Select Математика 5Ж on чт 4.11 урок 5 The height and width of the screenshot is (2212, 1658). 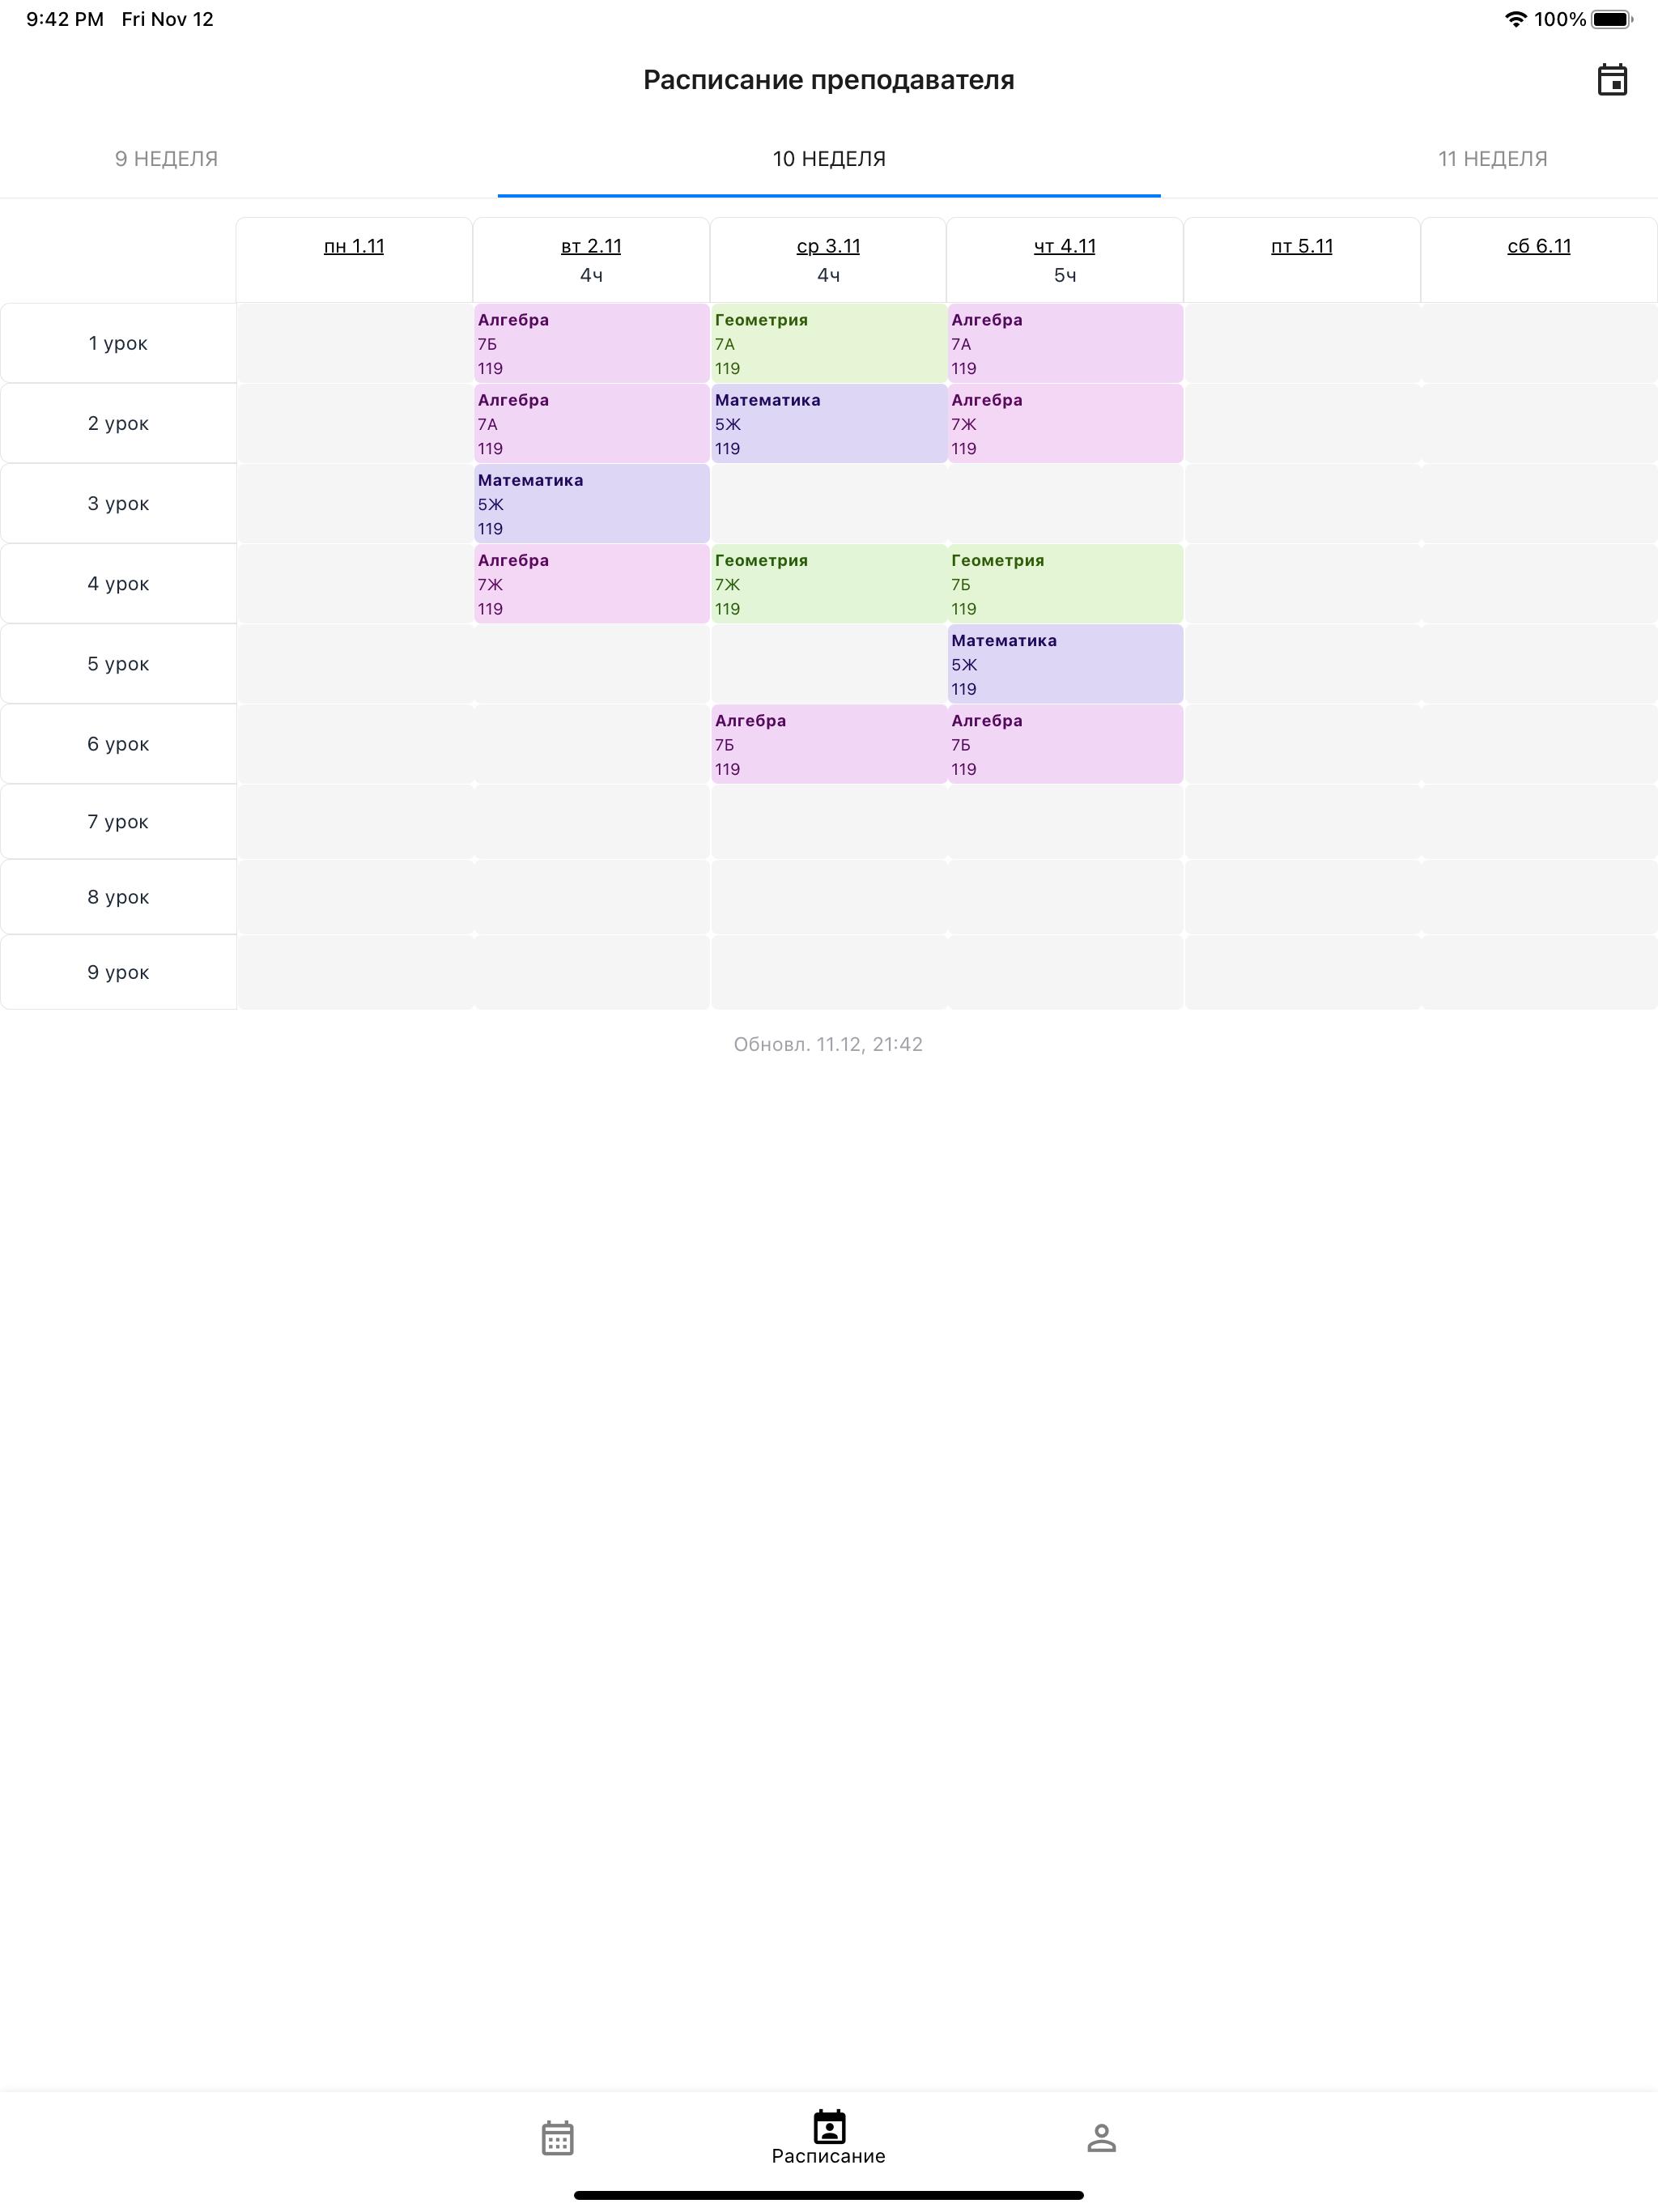(1062, 664)
